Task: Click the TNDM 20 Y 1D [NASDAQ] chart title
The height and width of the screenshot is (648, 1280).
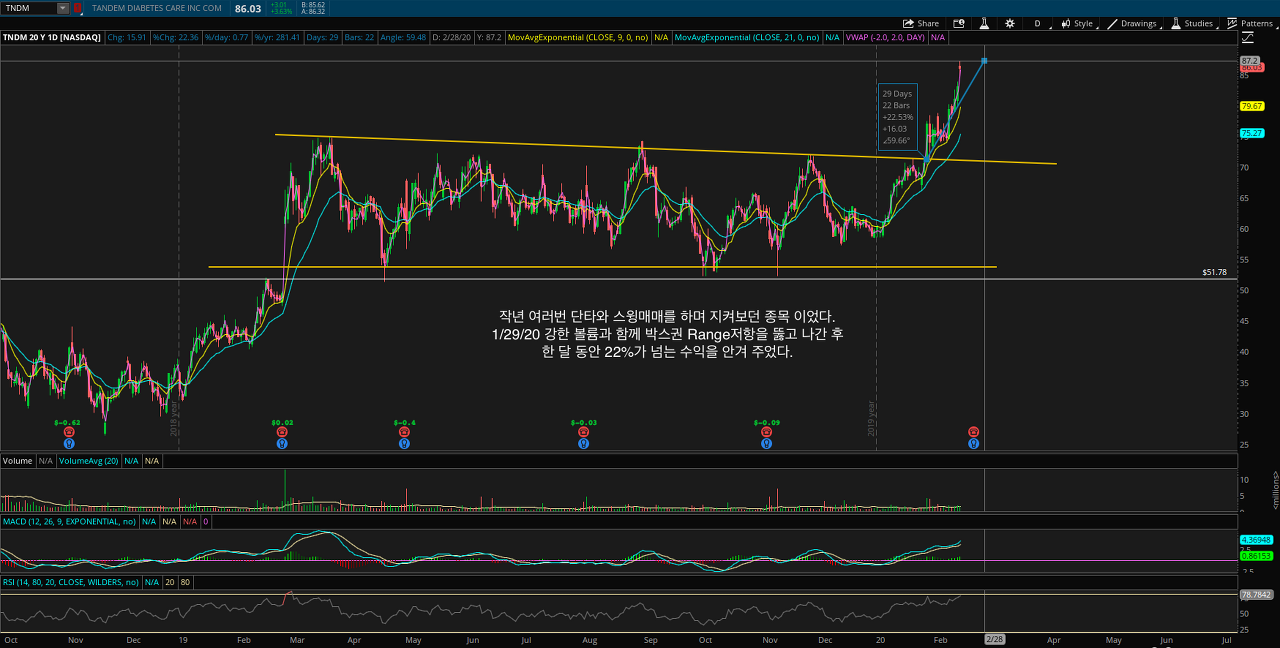Action: point(51,37)
